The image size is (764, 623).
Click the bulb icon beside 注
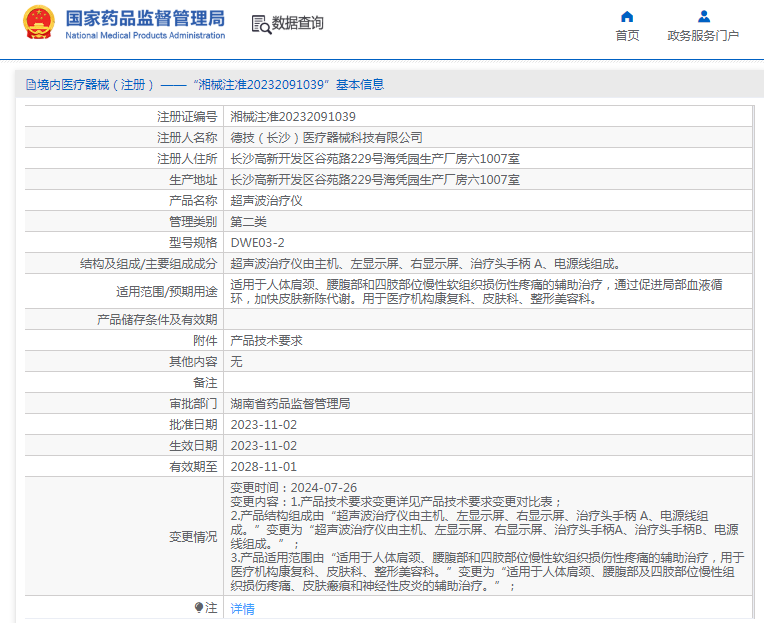[199, 607]
